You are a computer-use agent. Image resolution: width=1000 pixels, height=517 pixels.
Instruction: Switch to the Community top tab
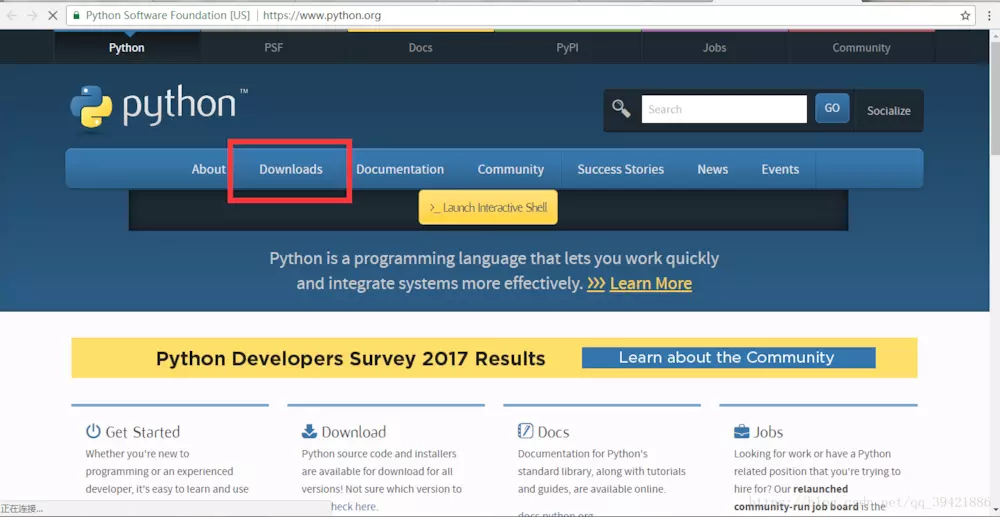click(x=862, y=47)
